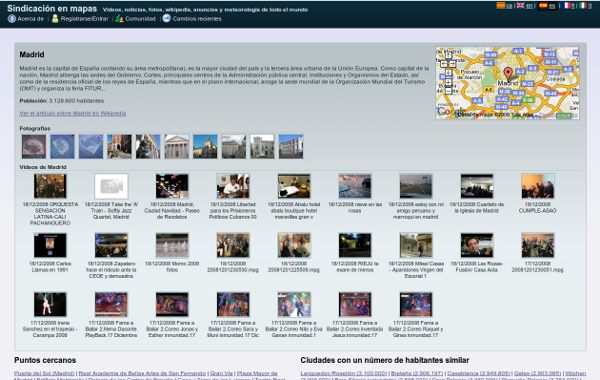Open the Gran Vía nearby point link
Screen dimensions: 600x380
221,373
